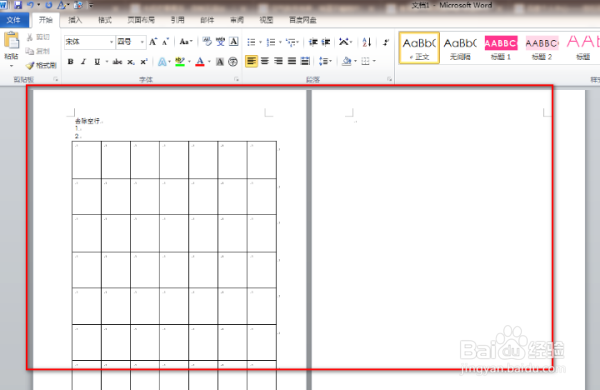Toggle Superscript formatting
This screenshot has height=390, width=600.
[144, 62]
